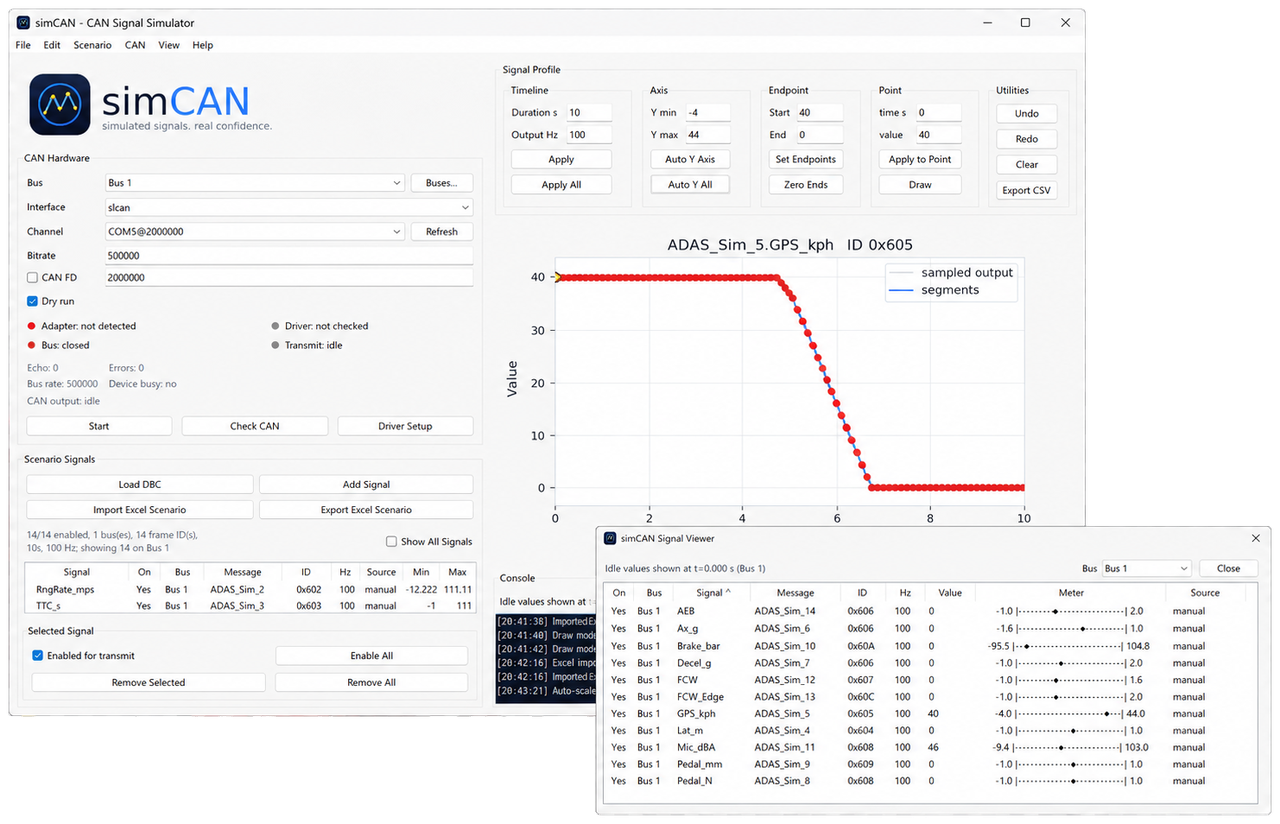Click Zero Ends button
Viewport: 1280px width, 824px height.
[x=806, y=185]
